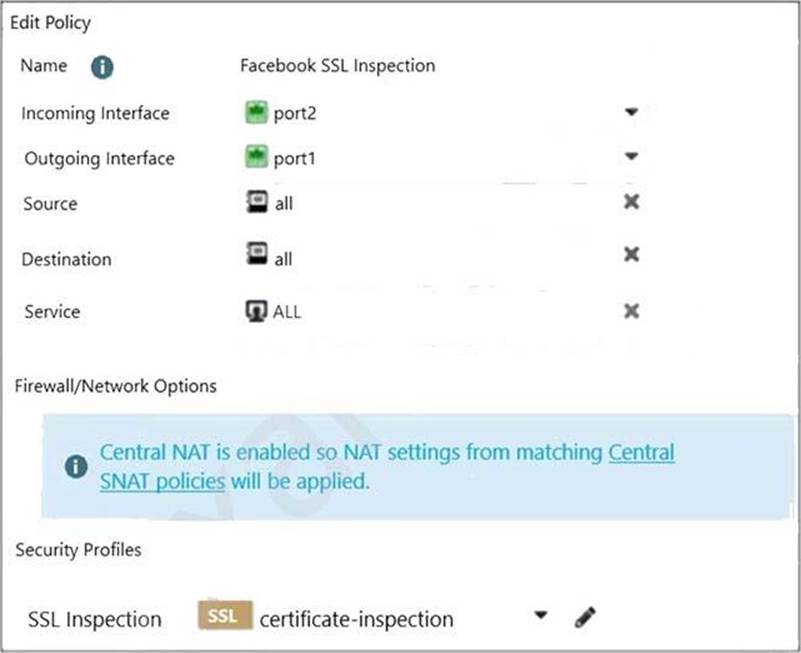Edit the certificate-inspection profile with the pencil
Screen dimensions: 801x653
586,618
